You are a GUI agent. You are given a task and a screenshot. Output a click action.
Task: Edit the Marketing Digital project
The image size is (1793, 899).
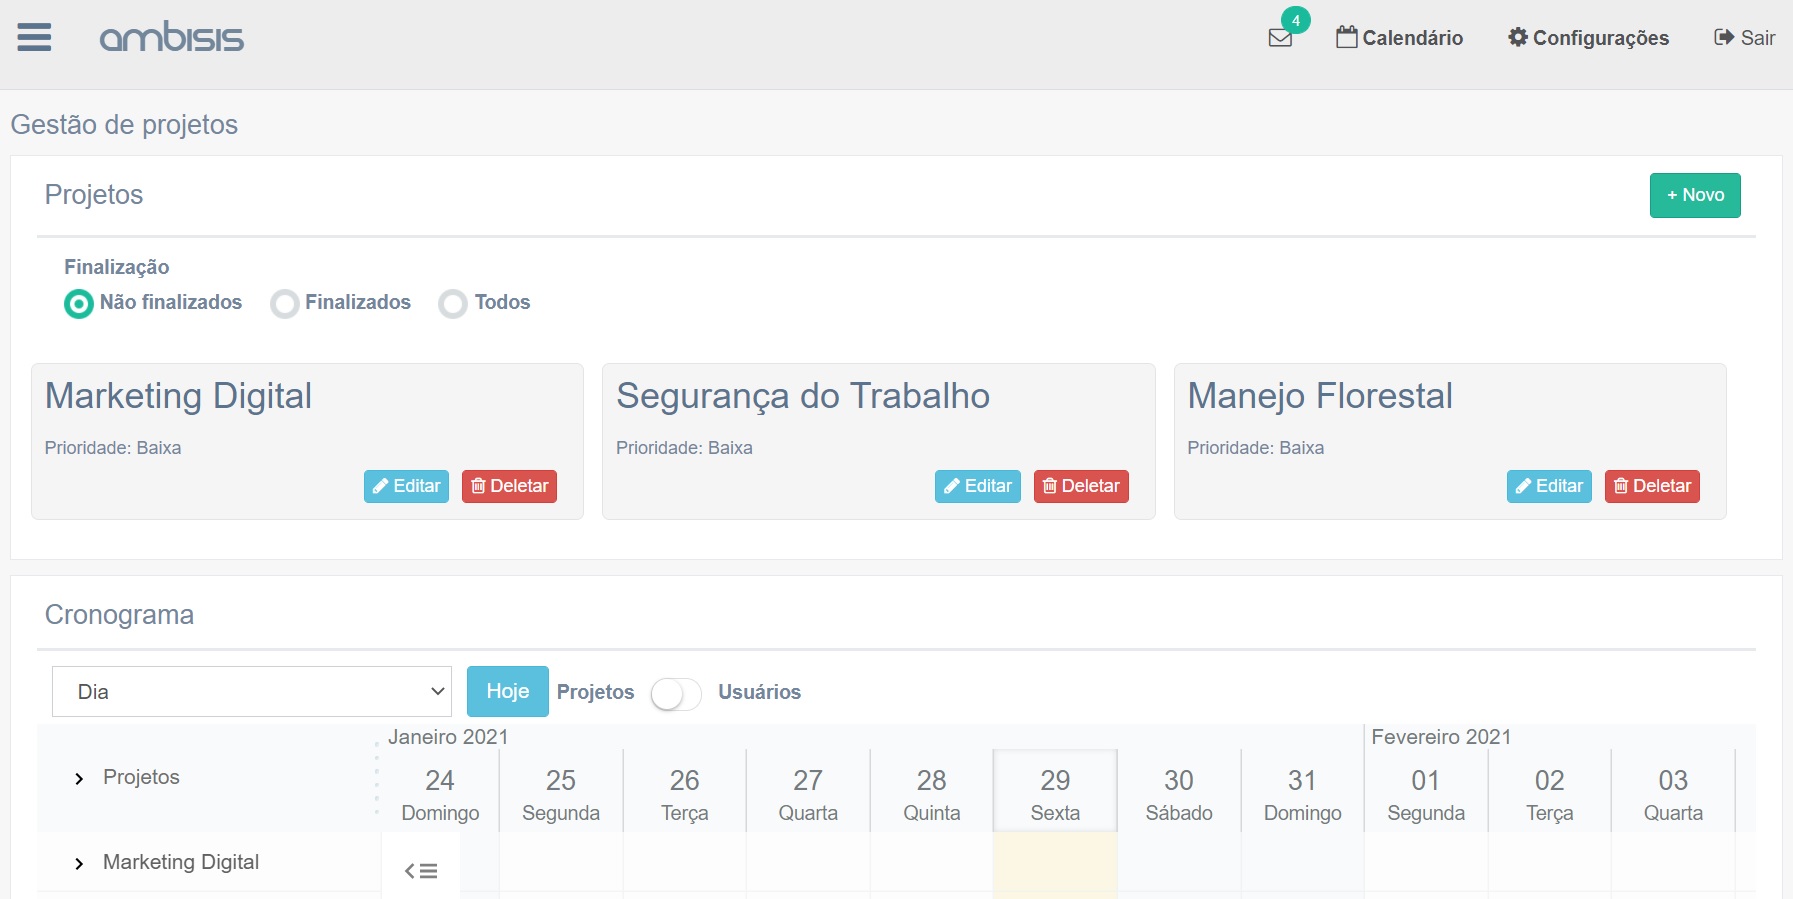tap(406, 486)
